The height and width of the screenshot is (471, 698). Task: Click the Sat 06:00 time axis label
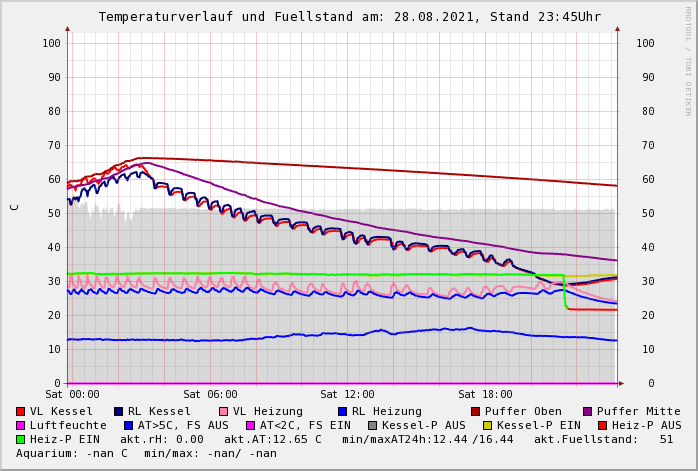210,395
